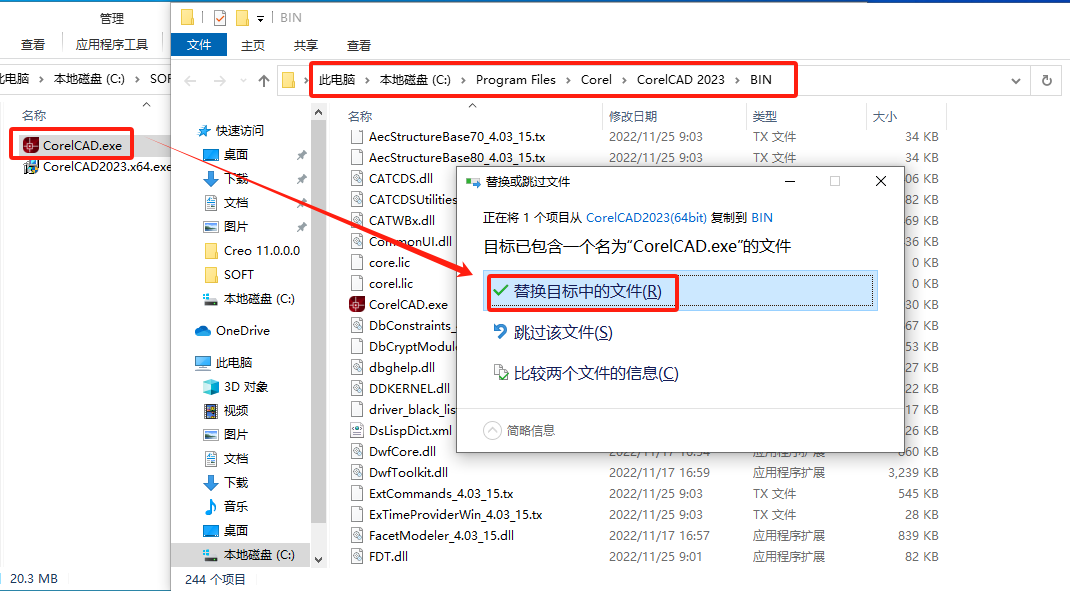Click CorelCAD2023.x64.exe installer icon in left window
This screenshot has height=591, width=1070.
click(x=31, y=167)
